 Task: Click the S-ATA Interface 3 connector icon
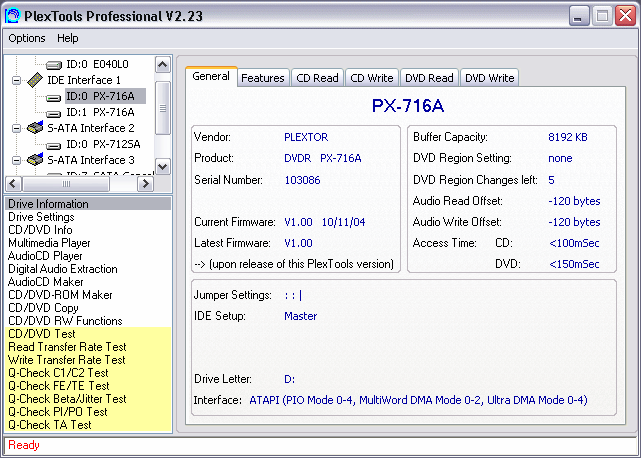click(33, 160)
